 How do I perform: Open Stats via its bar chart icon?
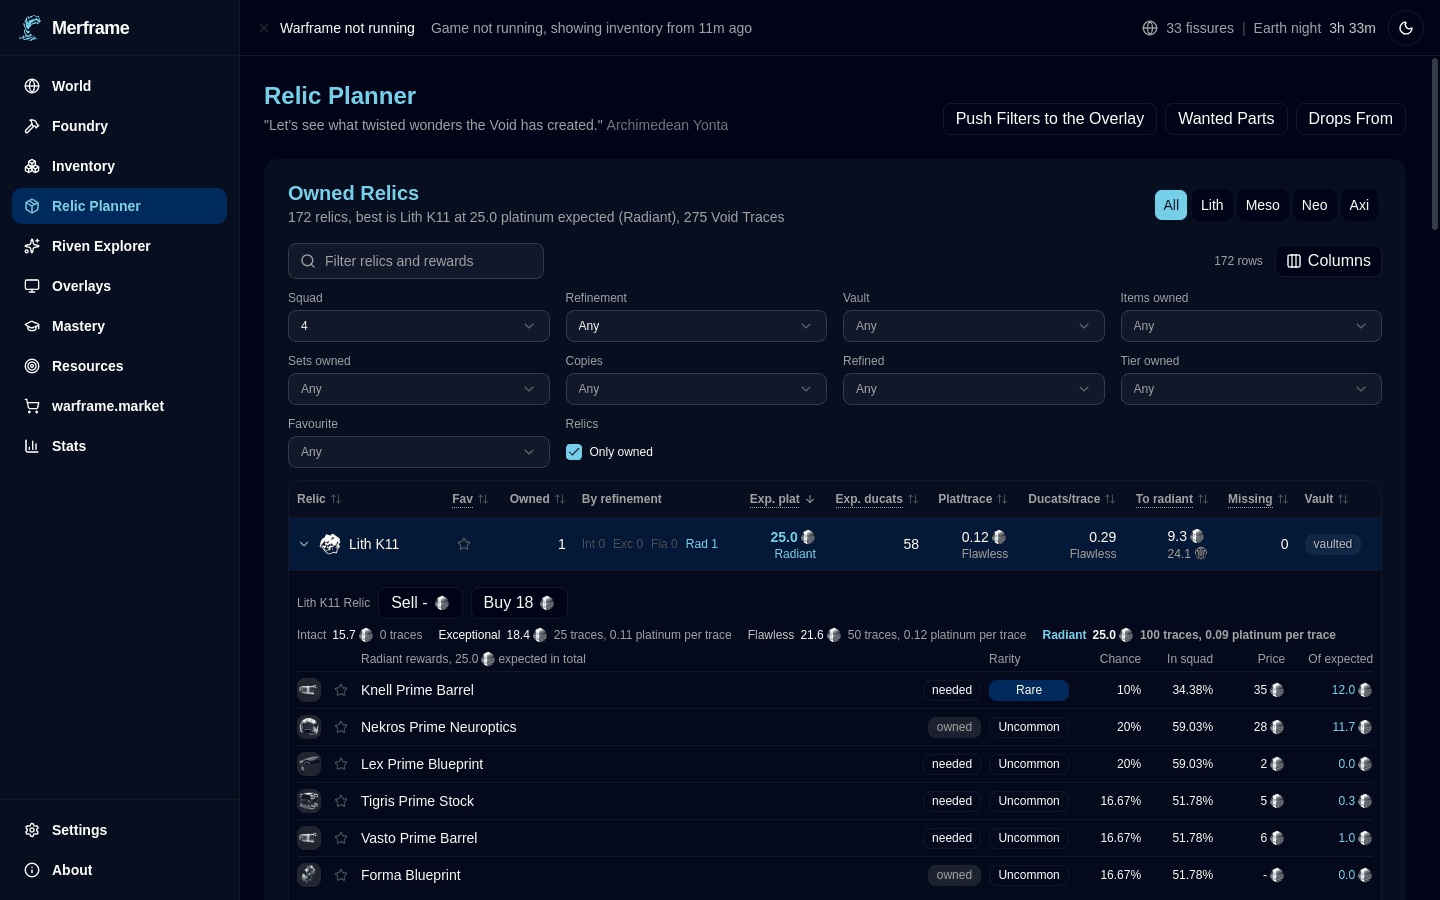pyautogui.click(x=32, y=446)
